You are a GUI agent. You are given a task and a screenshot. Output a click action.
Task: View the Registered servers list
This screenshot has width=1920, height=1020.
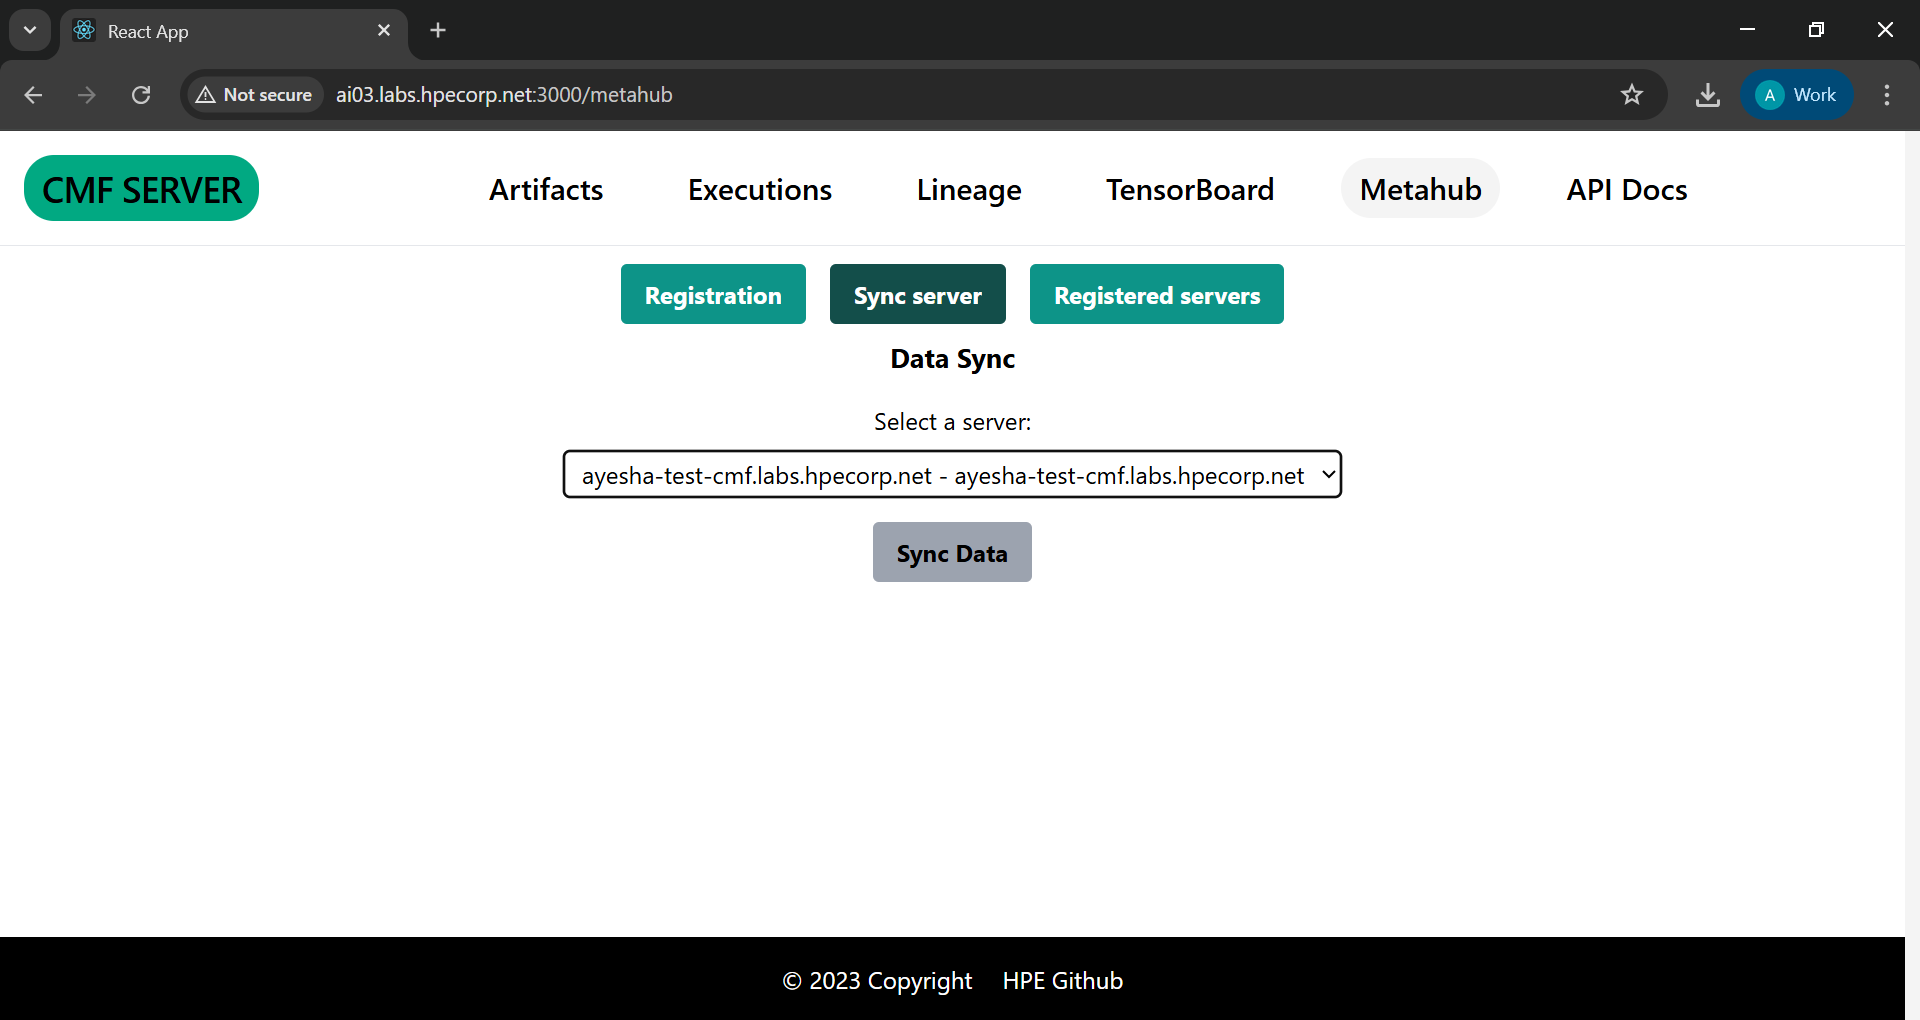(x=1157, y=294)
